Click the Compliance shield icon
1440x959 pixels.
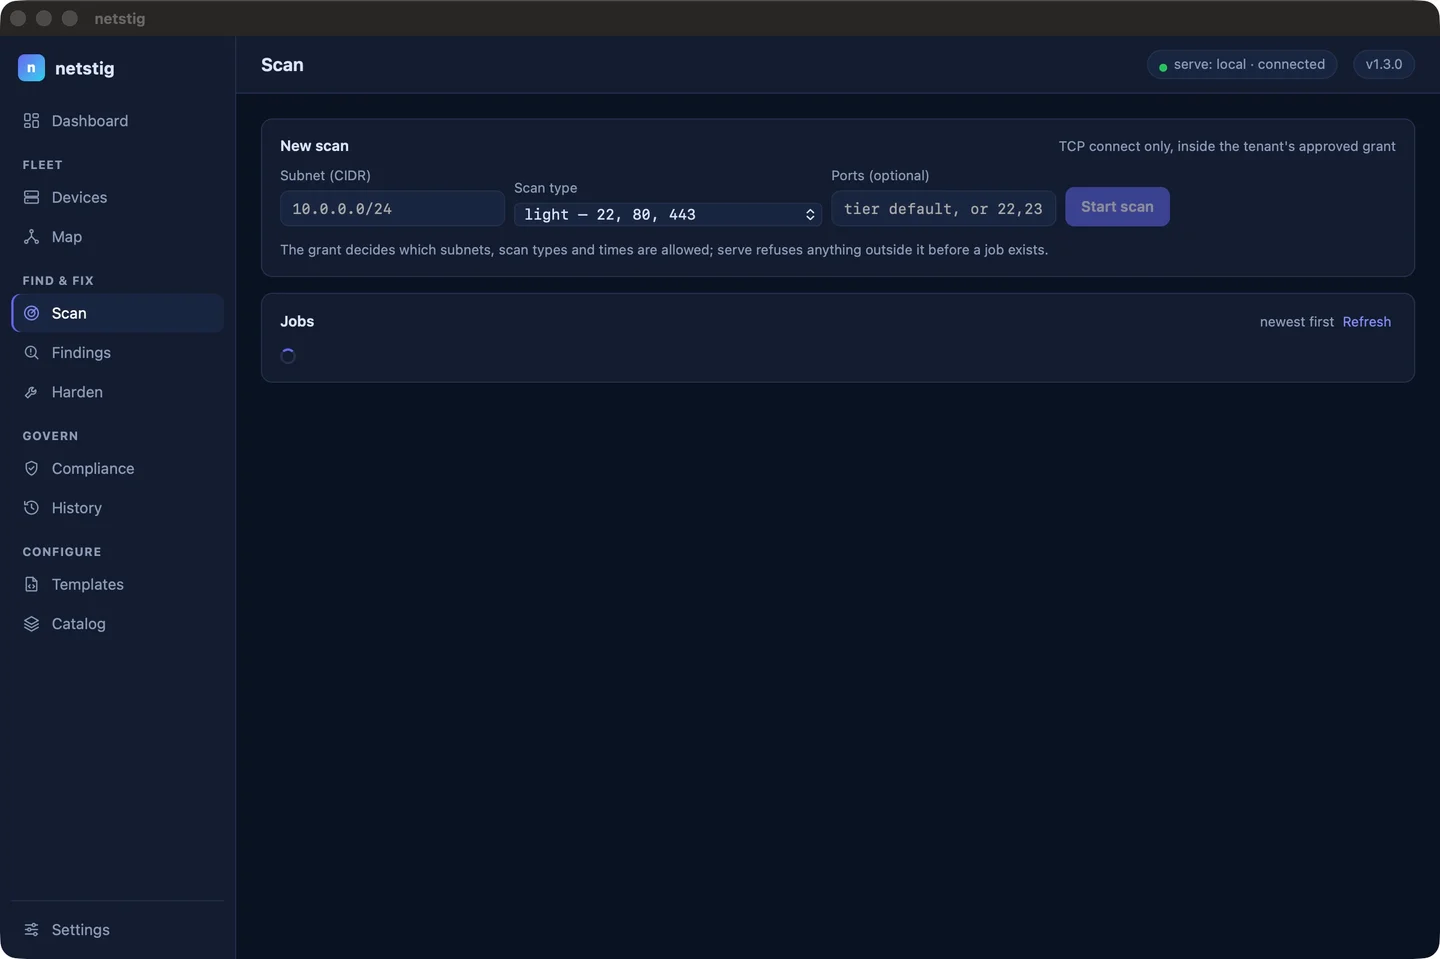[31, 468]
